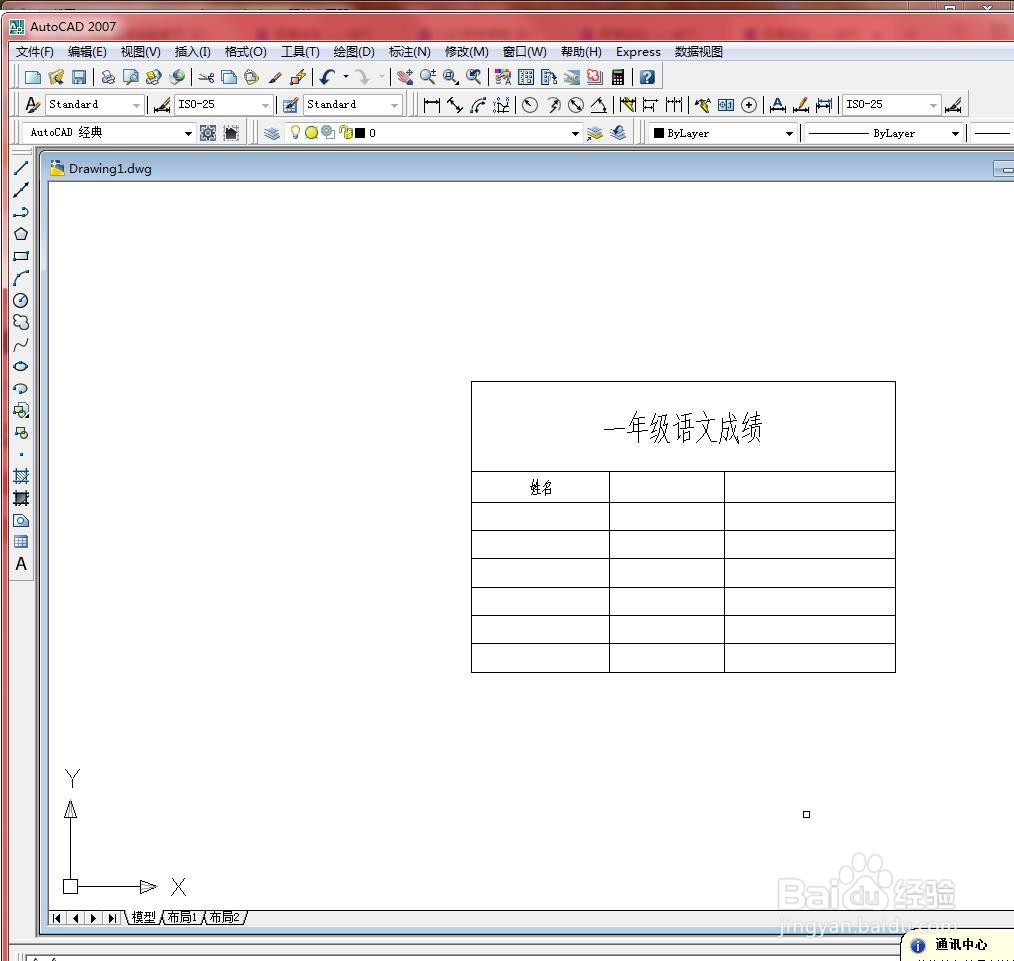Click the Undo arrow icon
The image size is (1014, 961).
[x=327, y=78]
